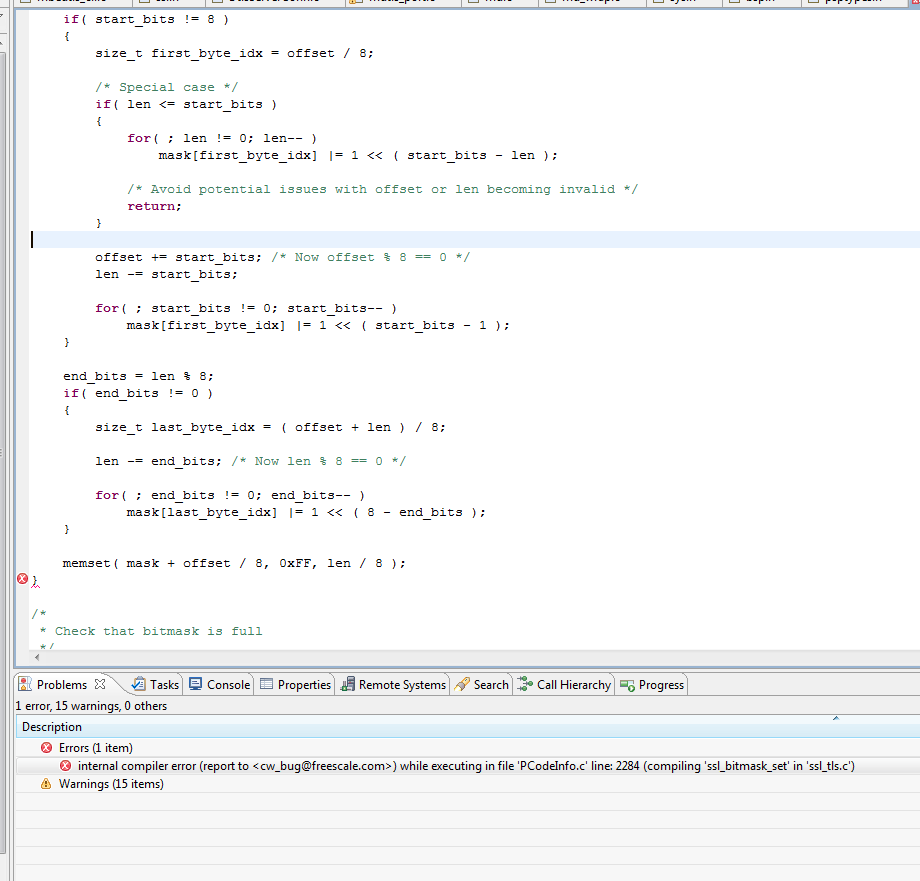The height and width of the screenshot is (881, 920).
Task: Click the '/* Special case */' comment
Action: [167, 87]
